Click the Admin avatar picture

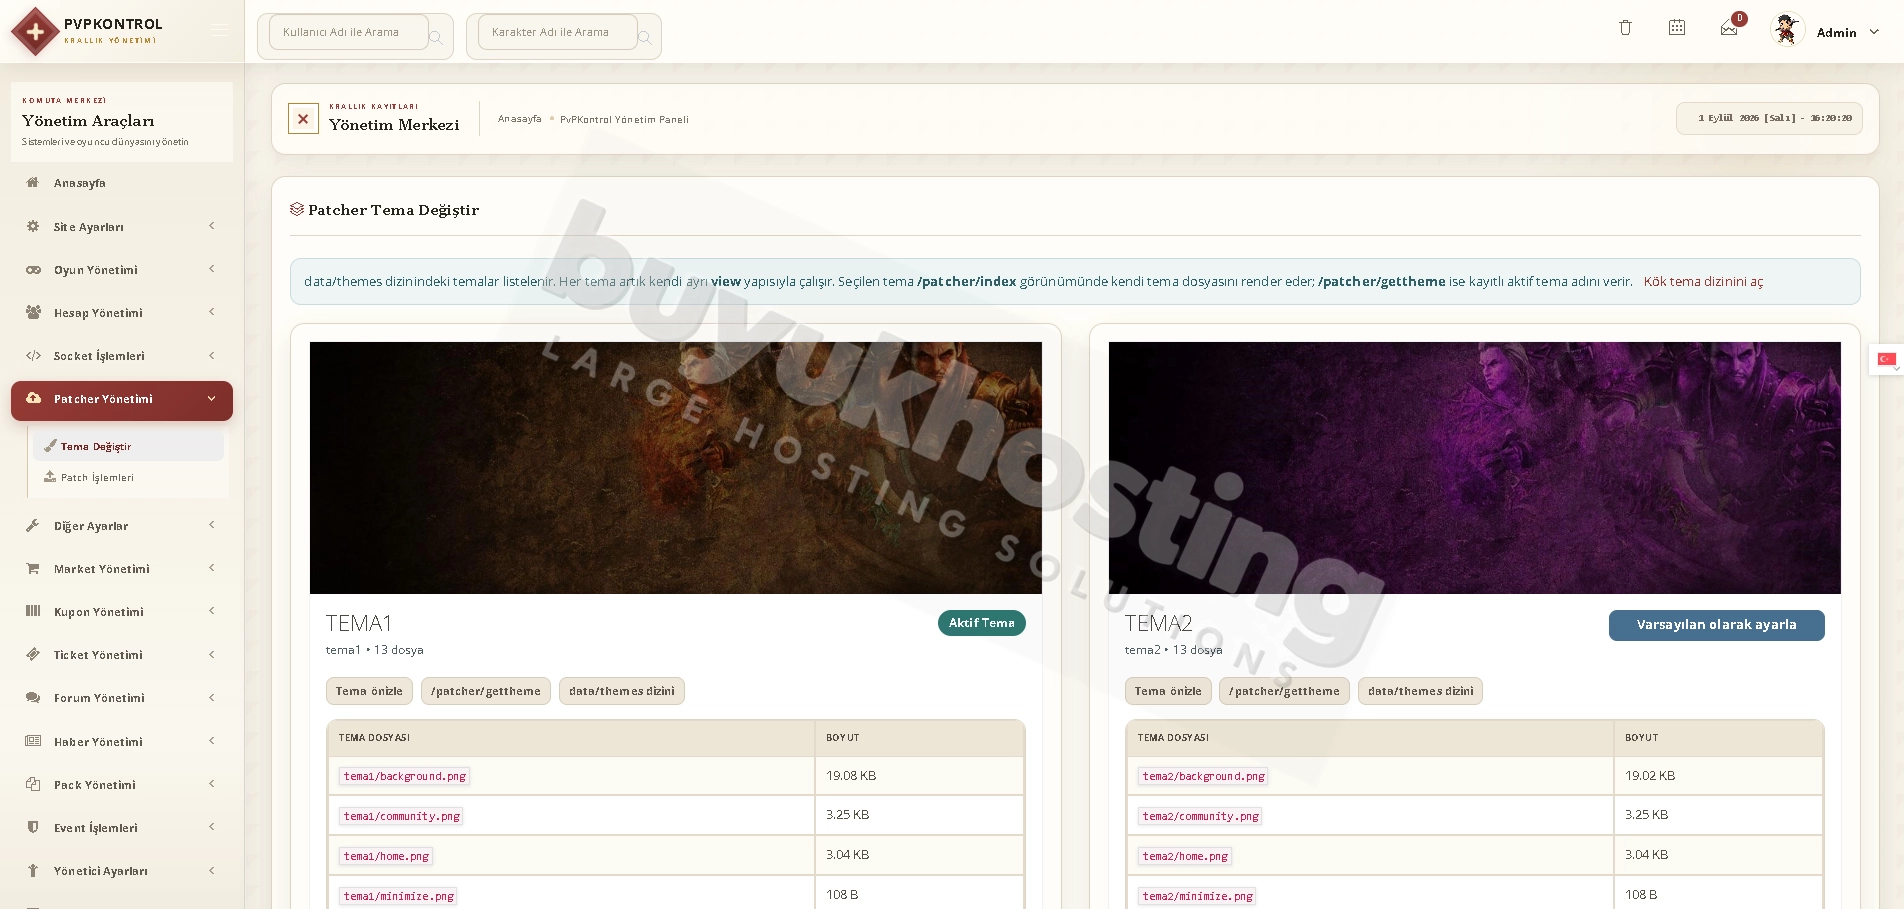pyautogui.click(x=1787, y=30)
